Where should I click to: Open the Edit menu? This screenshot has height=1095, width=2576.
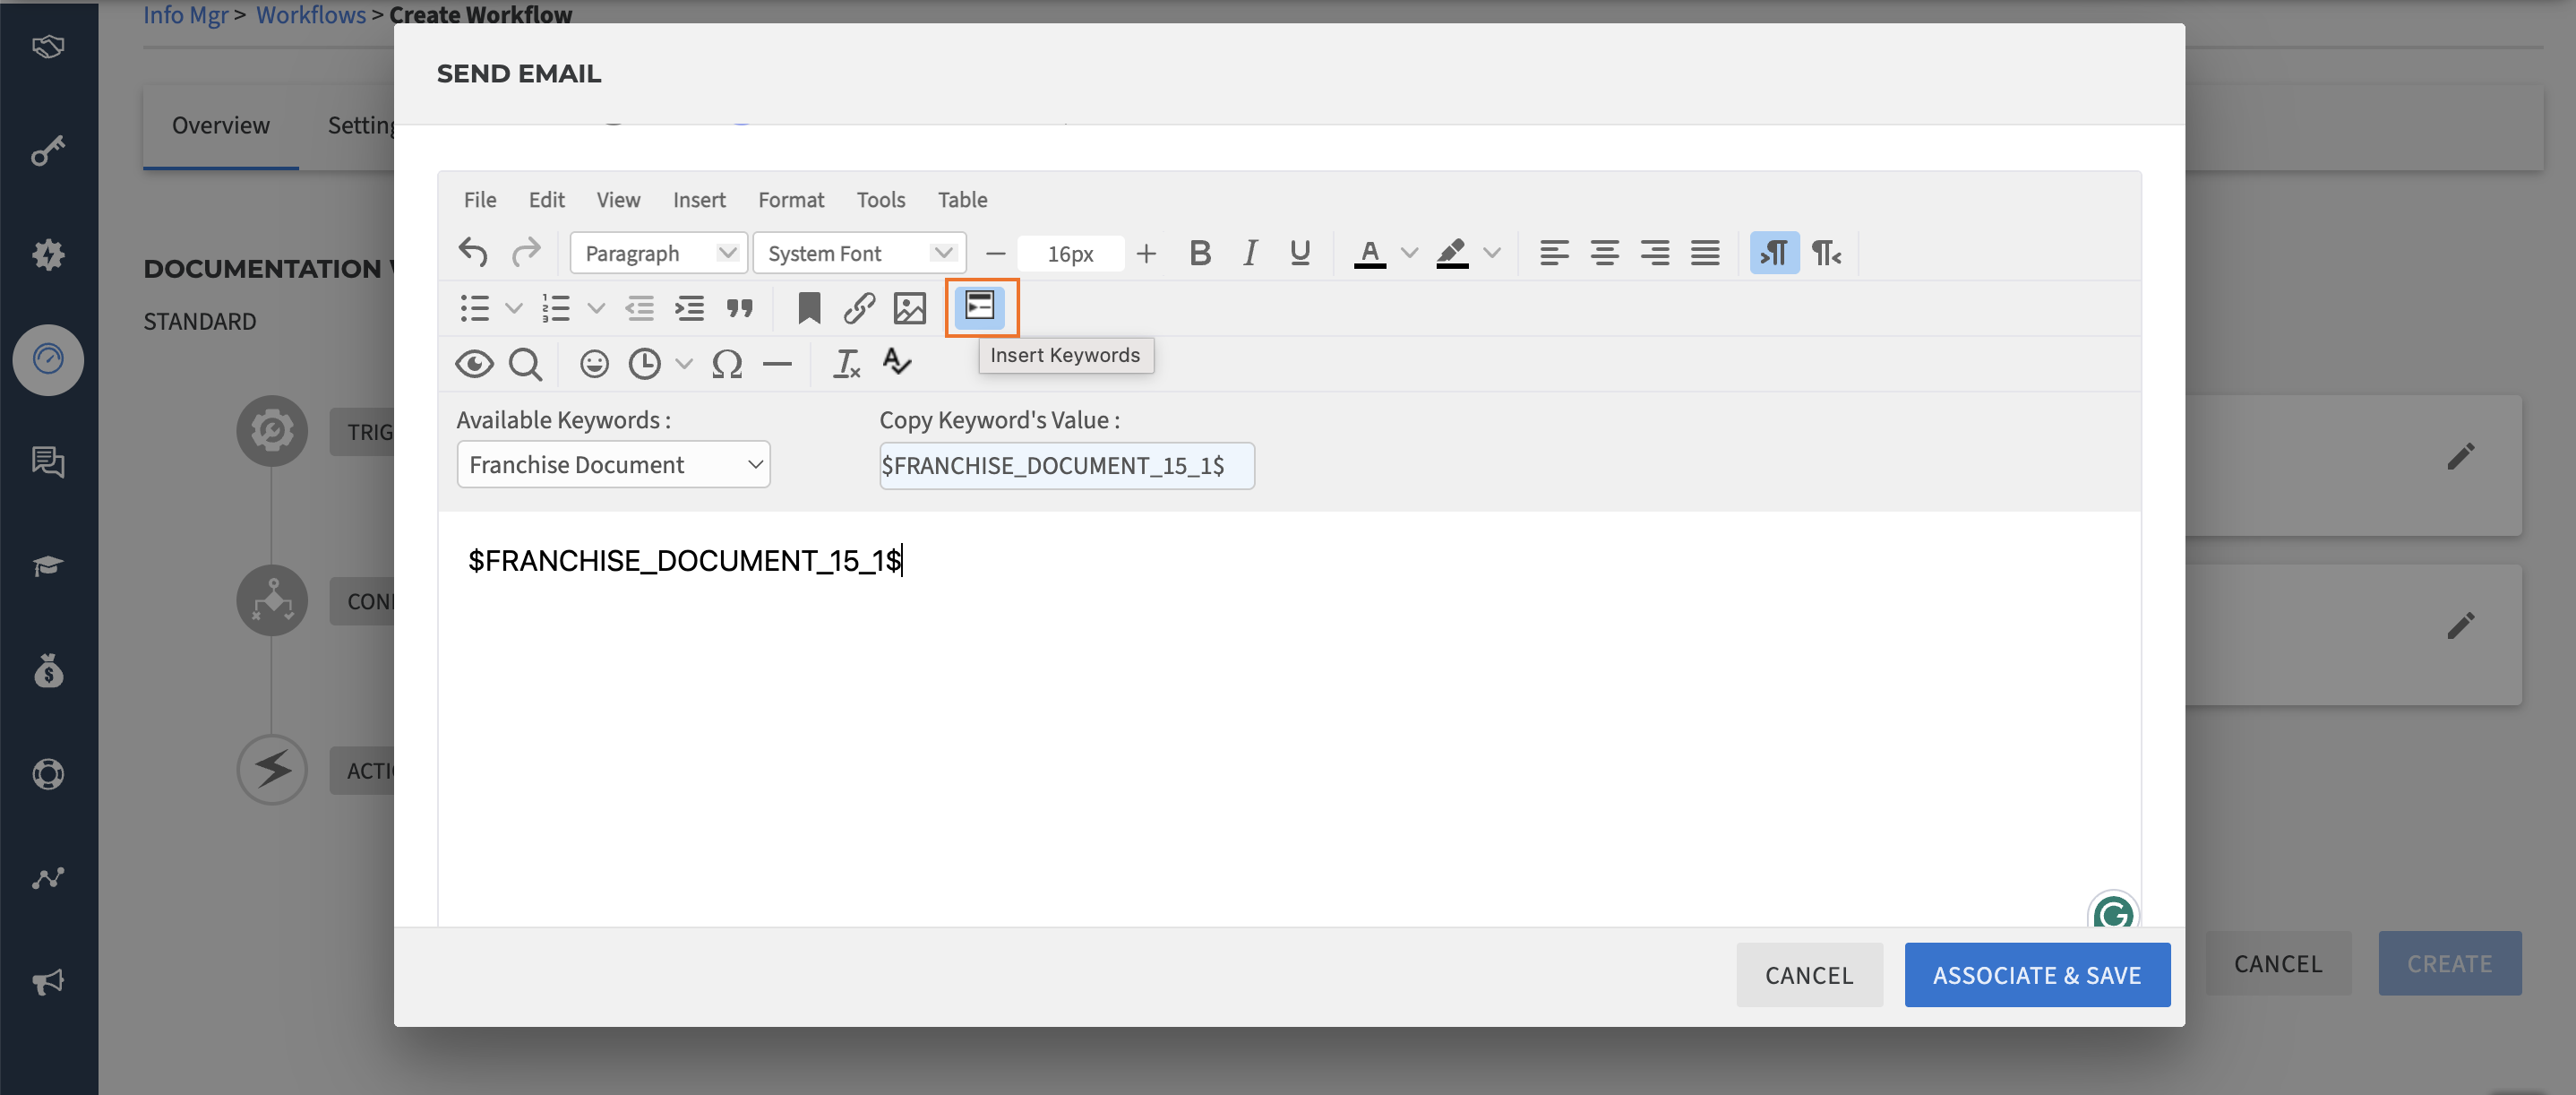546,199
